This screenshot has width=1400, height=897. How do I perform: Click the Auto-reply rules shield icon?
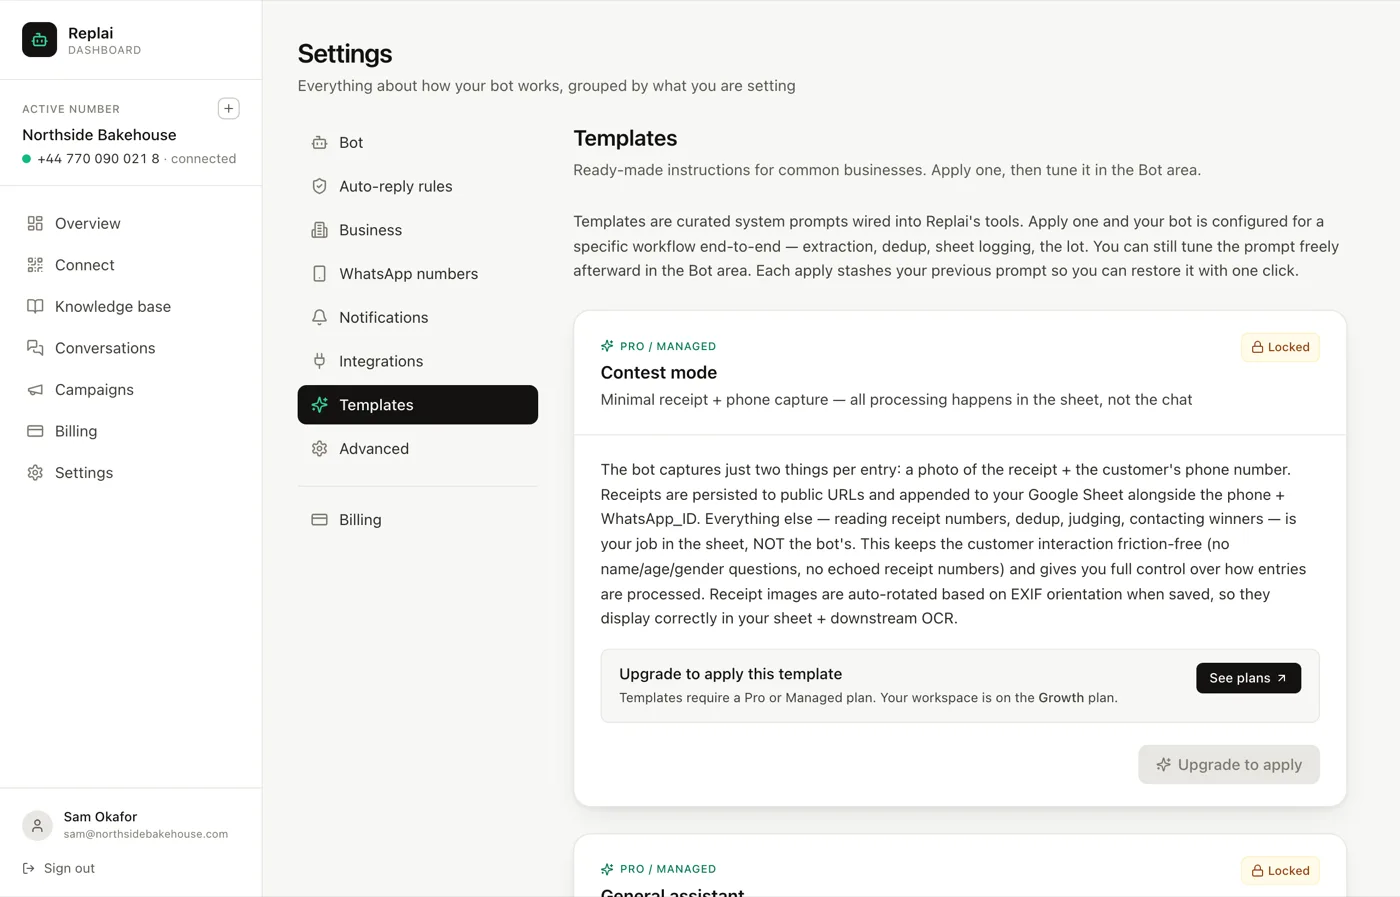tap(319, 186)
